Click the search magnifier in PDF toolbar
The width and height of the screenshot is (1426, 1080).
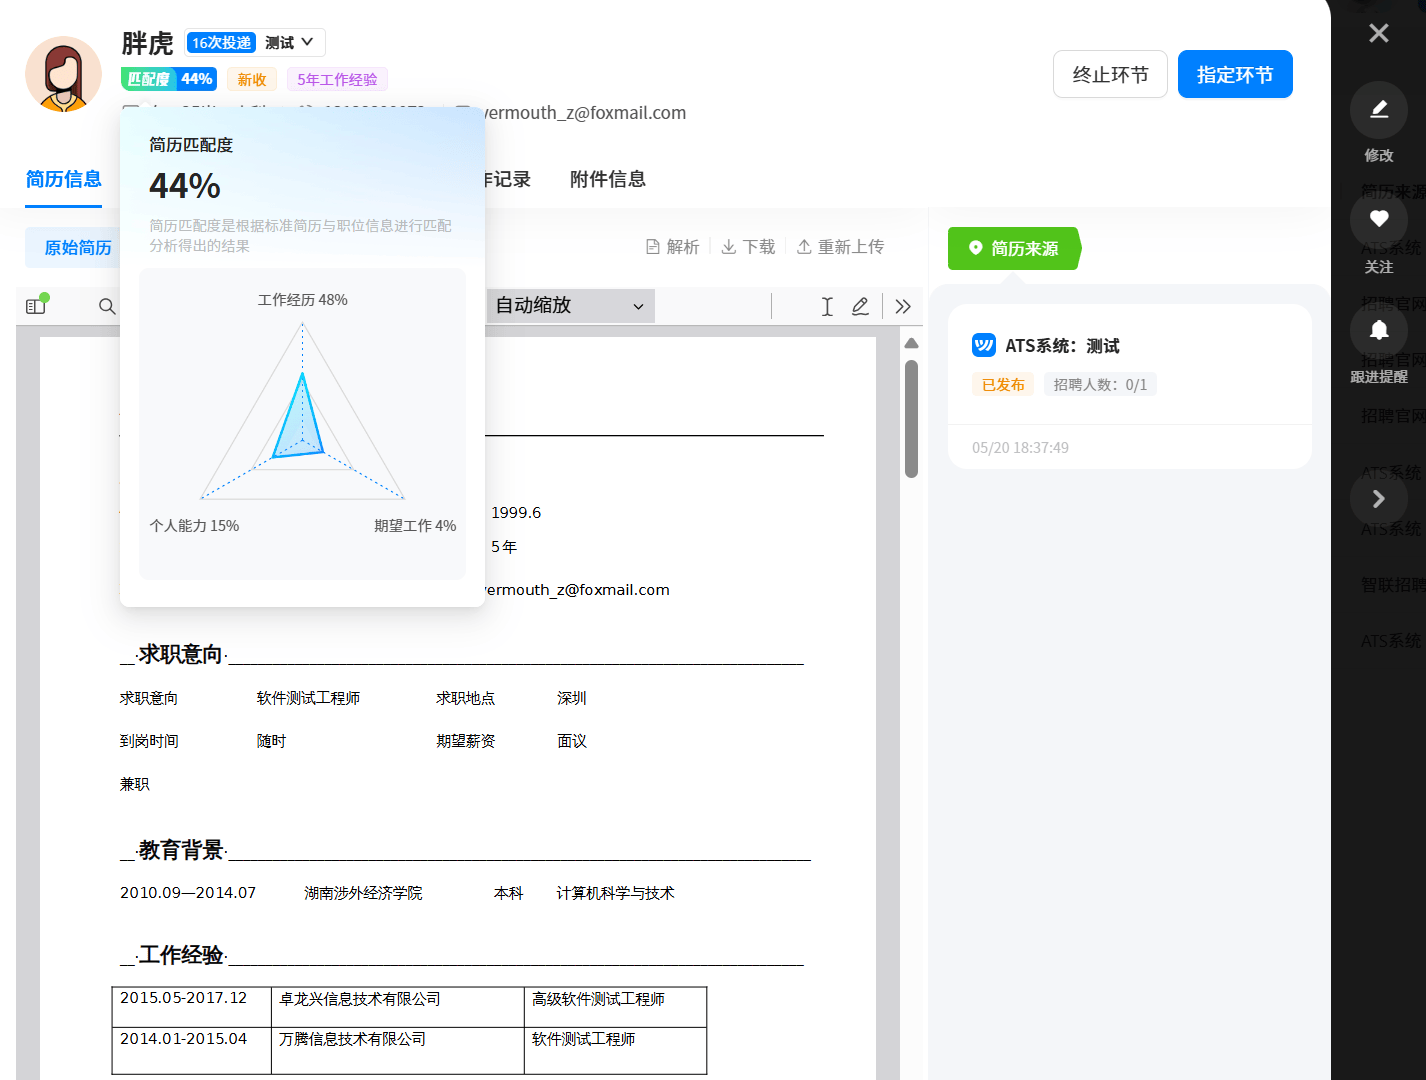tap(107, 306)
